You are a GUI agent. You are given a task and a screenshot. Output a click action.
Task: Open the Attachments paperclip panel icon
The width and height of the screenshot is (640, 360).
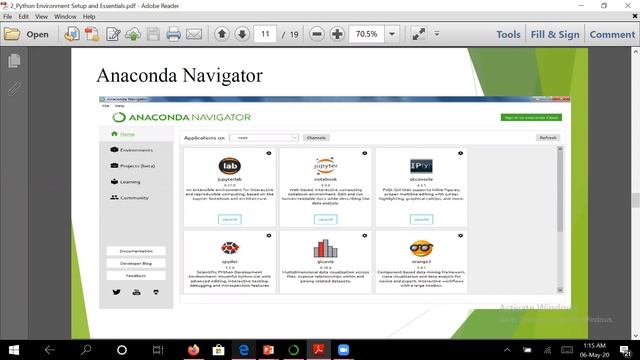(14, 89)
